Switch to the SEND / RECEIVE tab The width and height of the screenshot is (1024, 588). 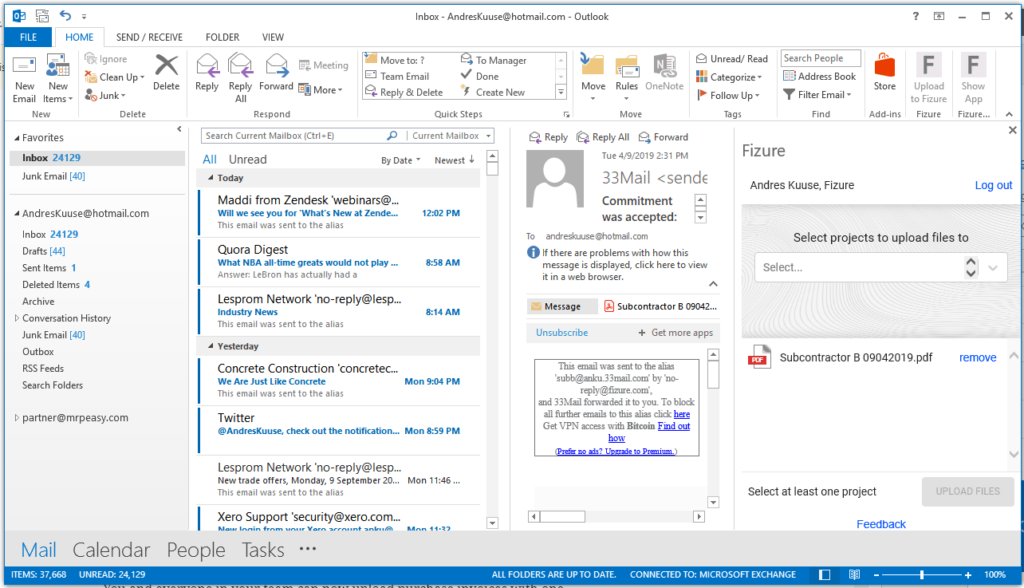149,37
